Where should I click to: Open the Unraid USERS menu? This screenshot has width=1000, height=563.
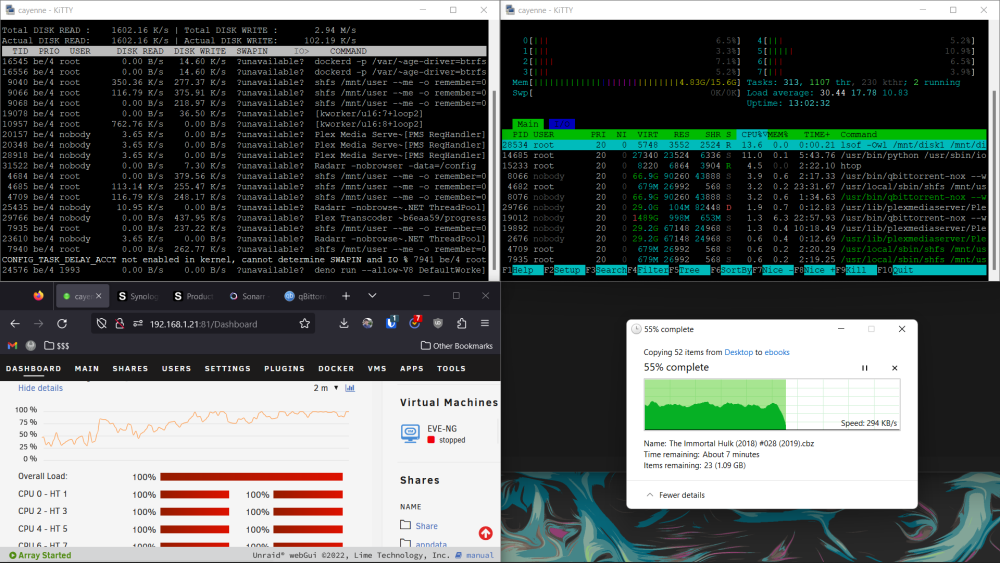(x=177, y=369)
